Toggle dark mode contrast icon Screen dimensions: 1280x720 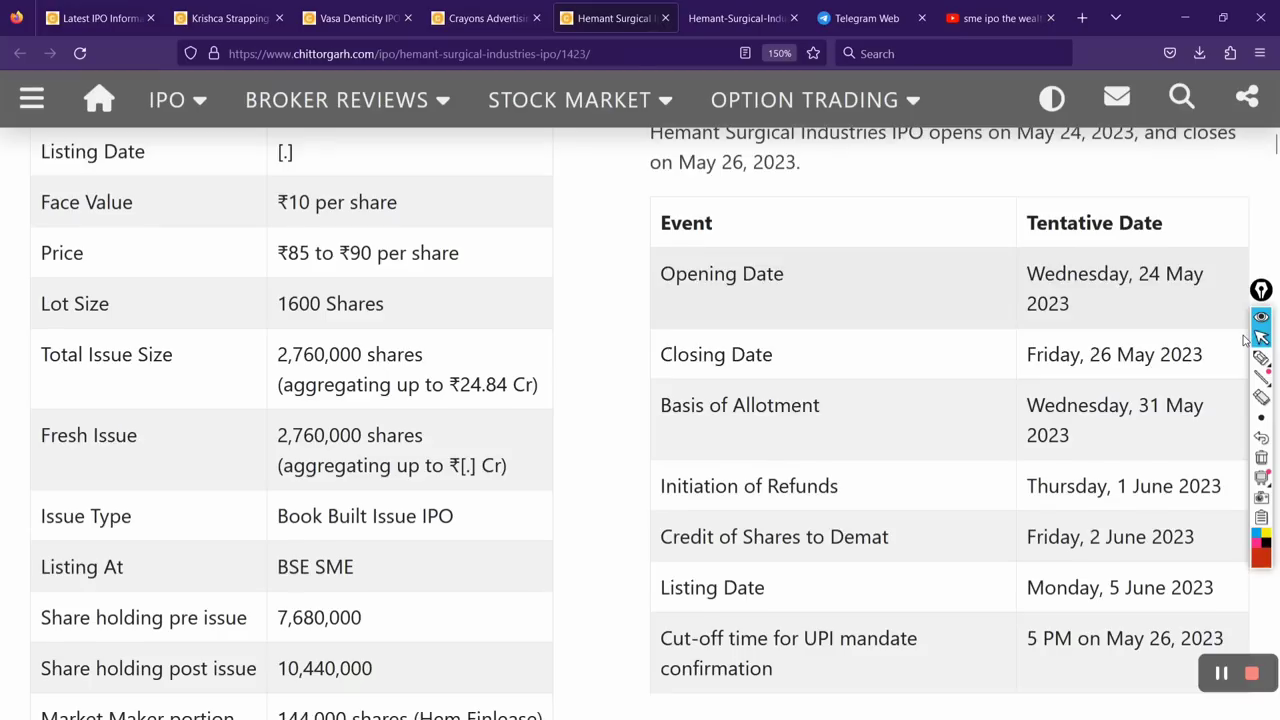click(1051, 98)
